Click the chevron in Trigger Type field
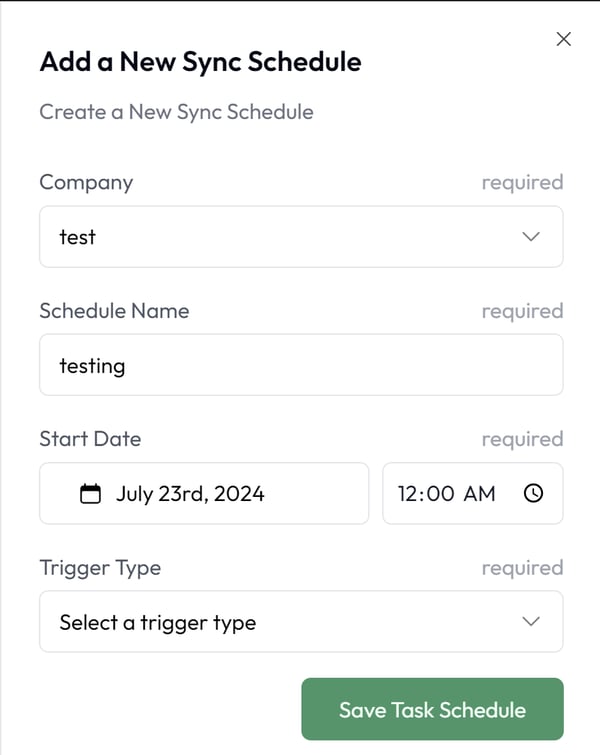Image resolution: width=600 pixels, height=755 pixels. [531, 621]
